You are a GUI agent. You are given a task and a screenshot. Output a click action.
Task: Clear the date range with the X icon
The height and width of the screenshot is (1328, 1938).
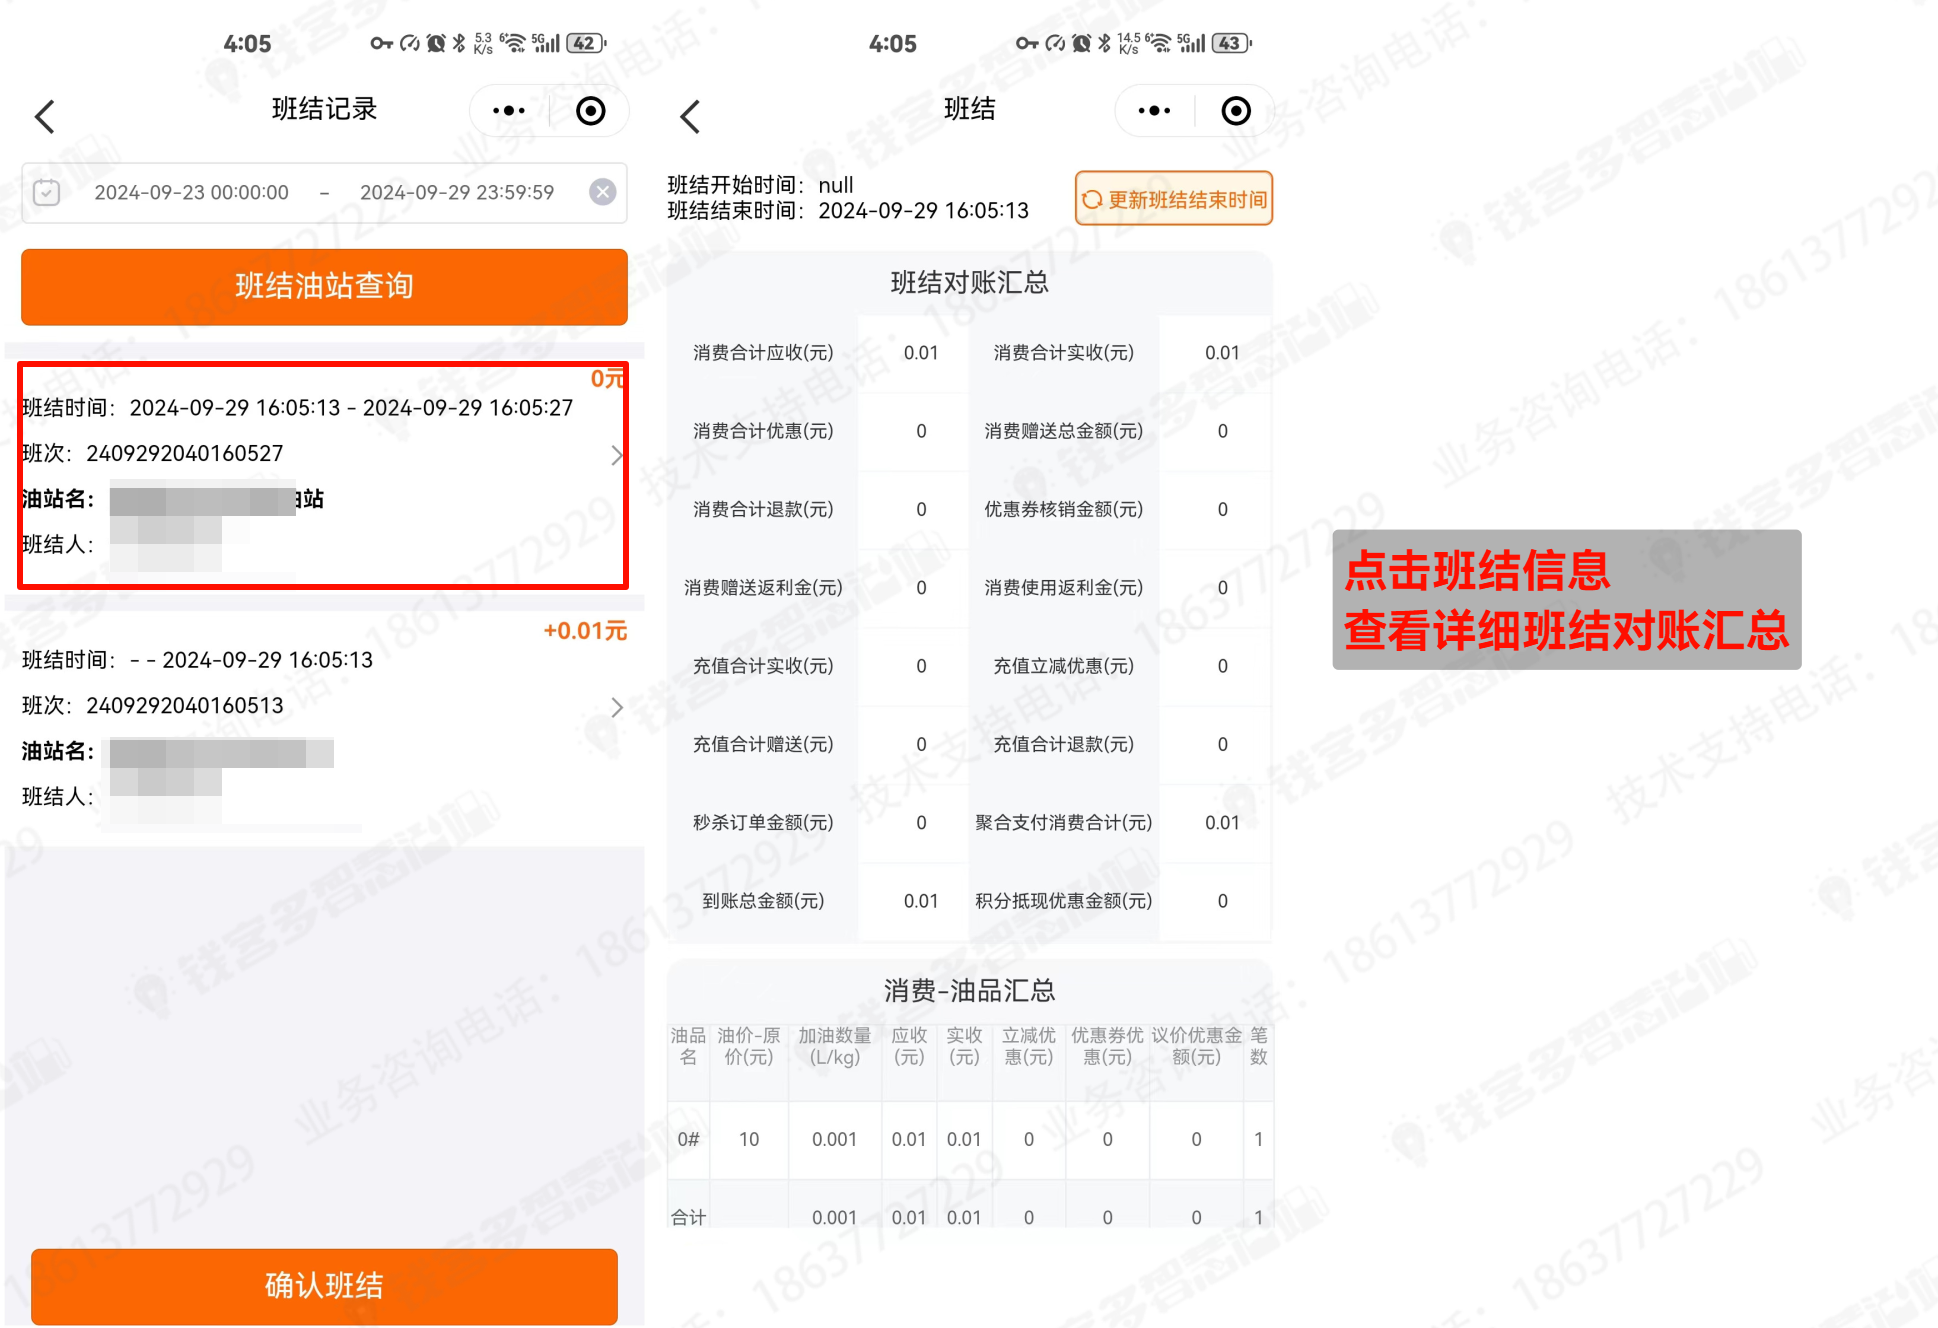coord(602,192)
